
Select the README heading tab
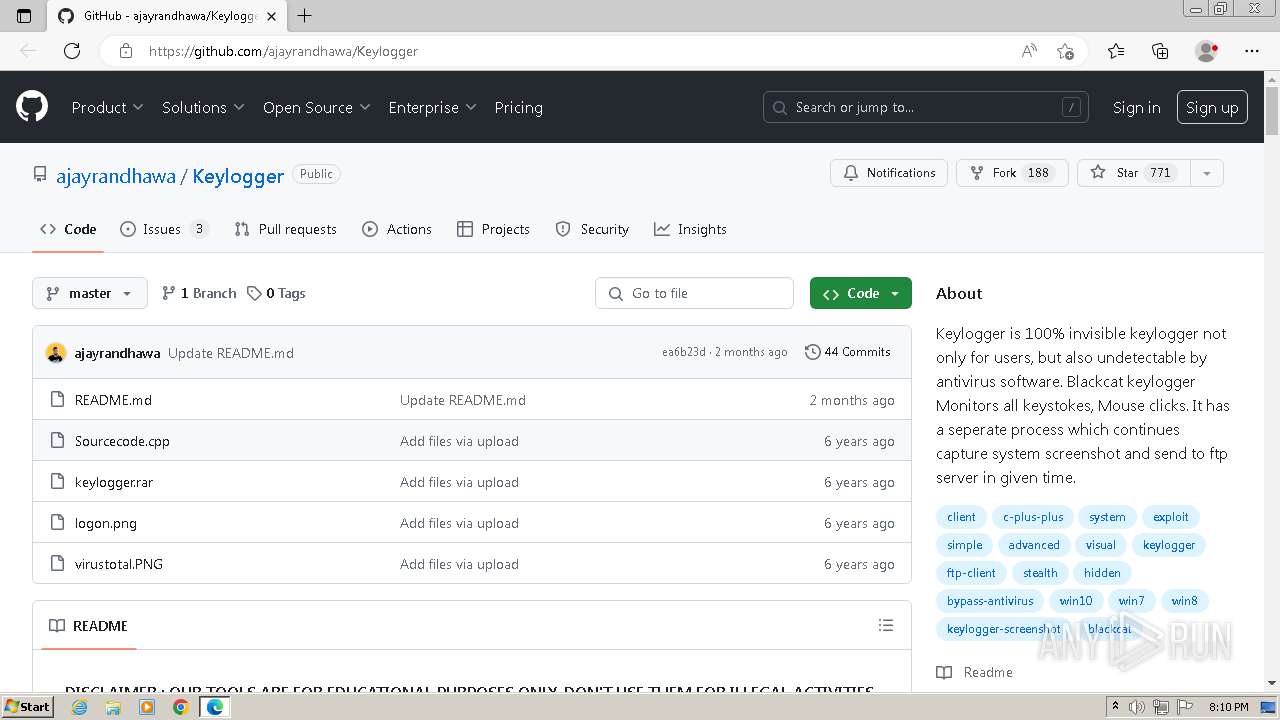click(89, 626)
